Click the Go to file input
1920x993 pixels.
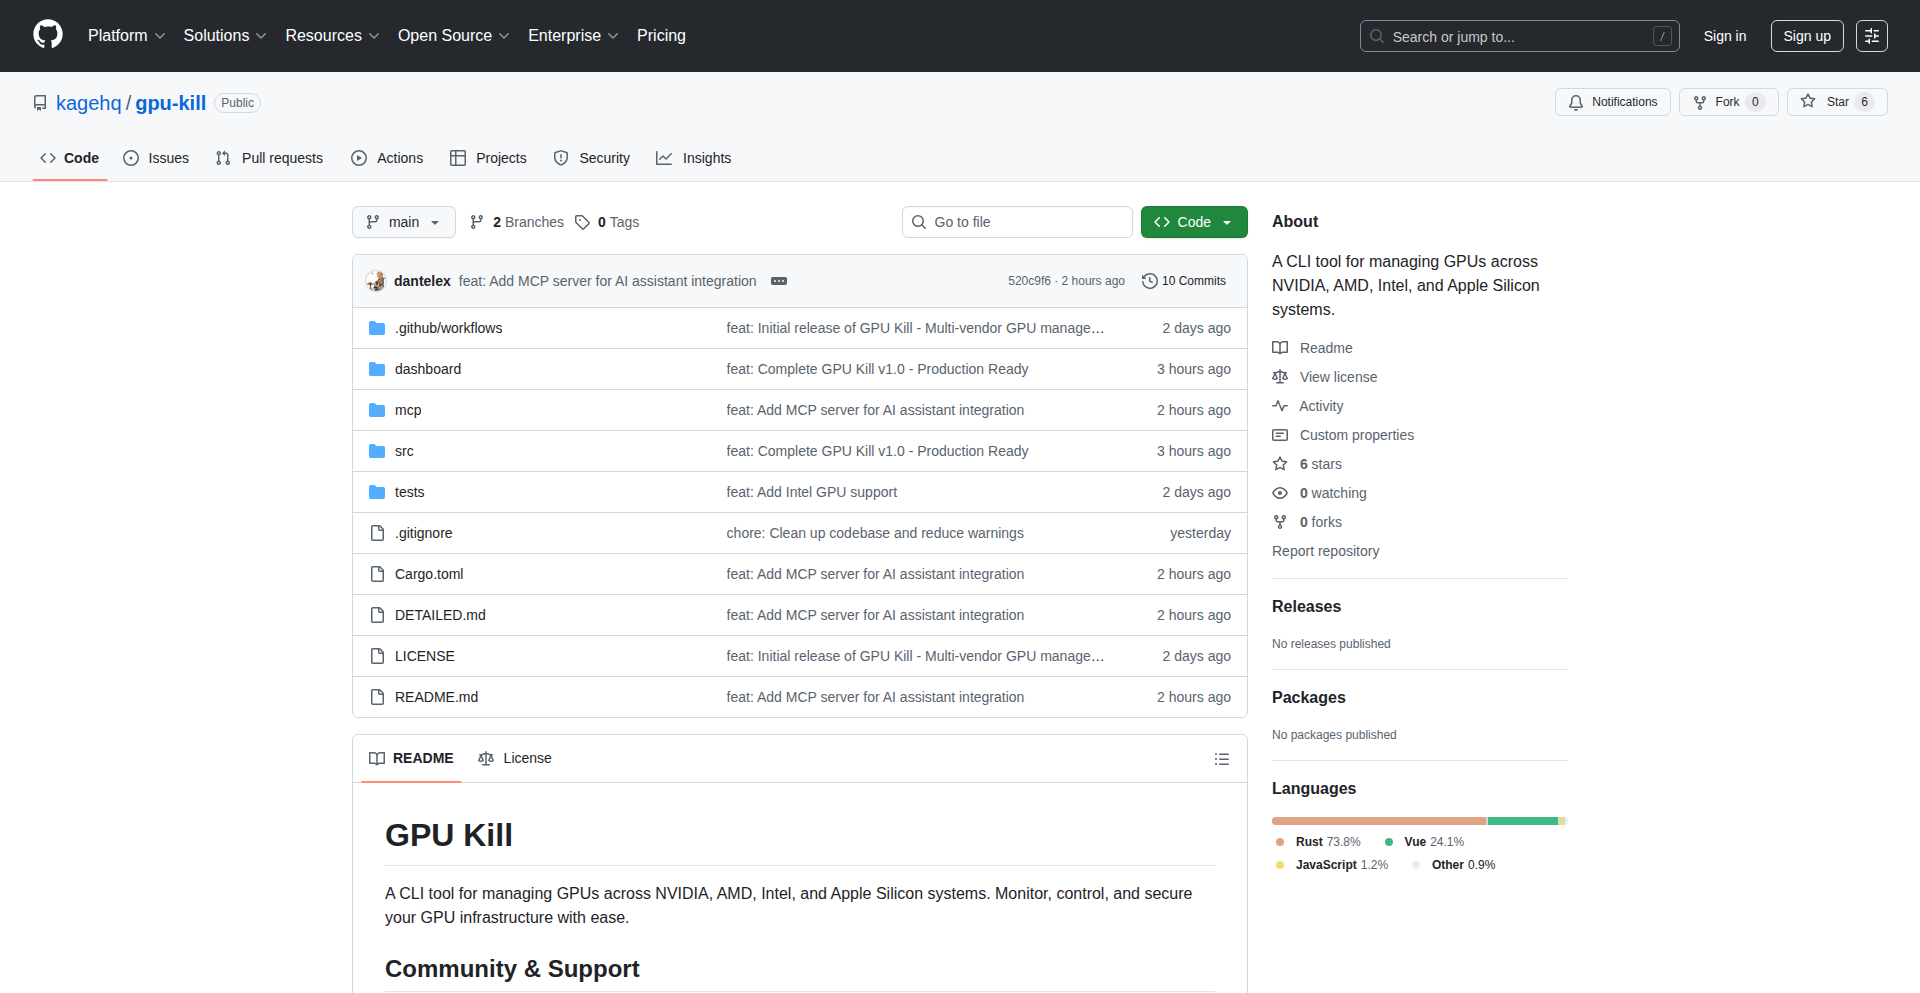pyautogui.click(x=1017, y=222)
